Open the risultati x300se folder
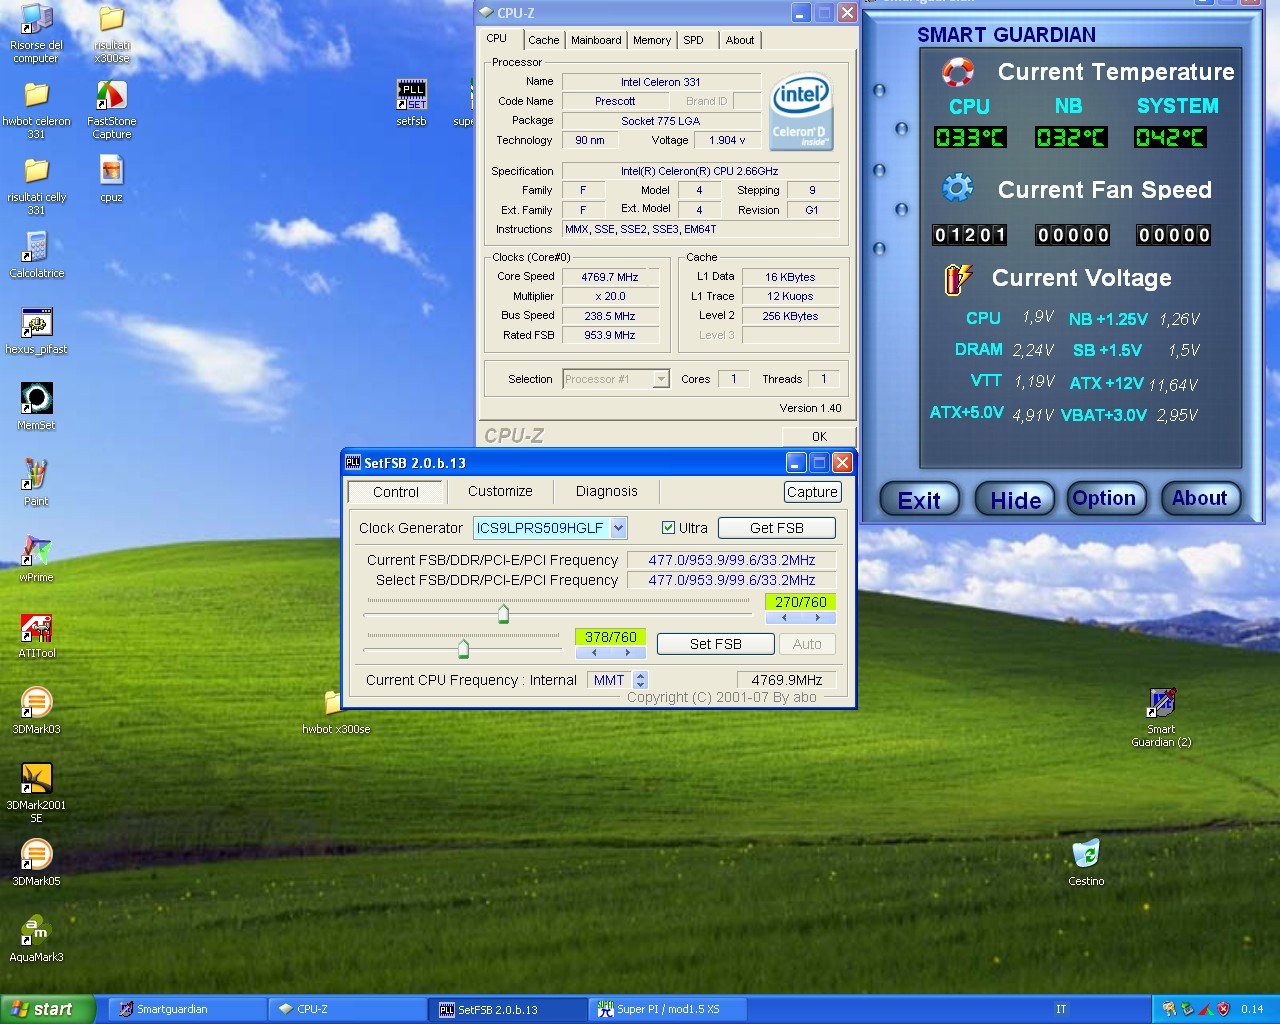Screen dimensions: 1280x1024 [x=112, y=32]
